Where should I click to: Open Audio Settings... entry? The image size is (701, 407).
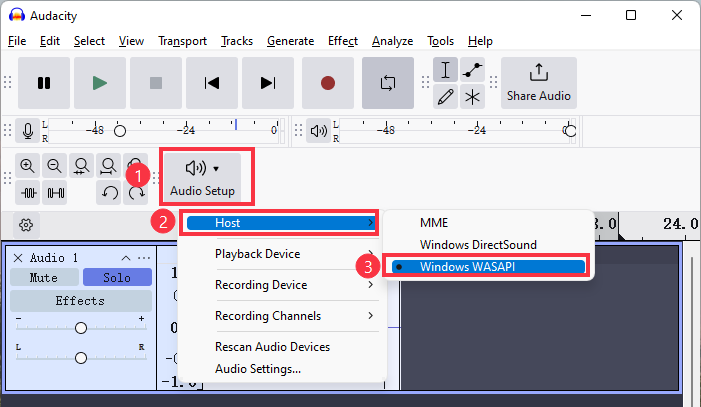pos(258,369)
